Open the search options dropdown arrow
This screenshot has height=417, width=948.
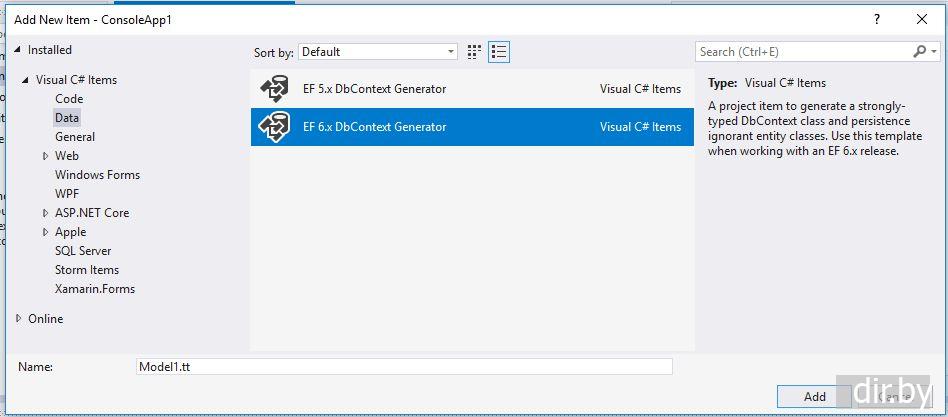point(935,52)
